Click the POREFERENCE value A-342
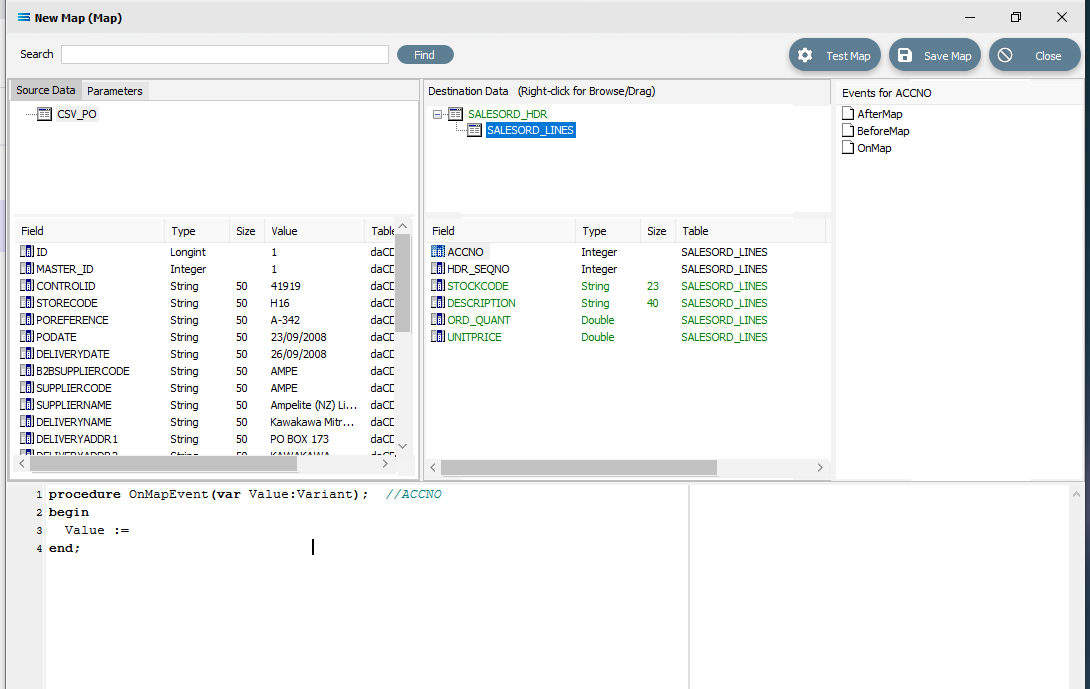Image resolution: width=1090 pixels, height=689 pixels. click(x=285, y=320)
